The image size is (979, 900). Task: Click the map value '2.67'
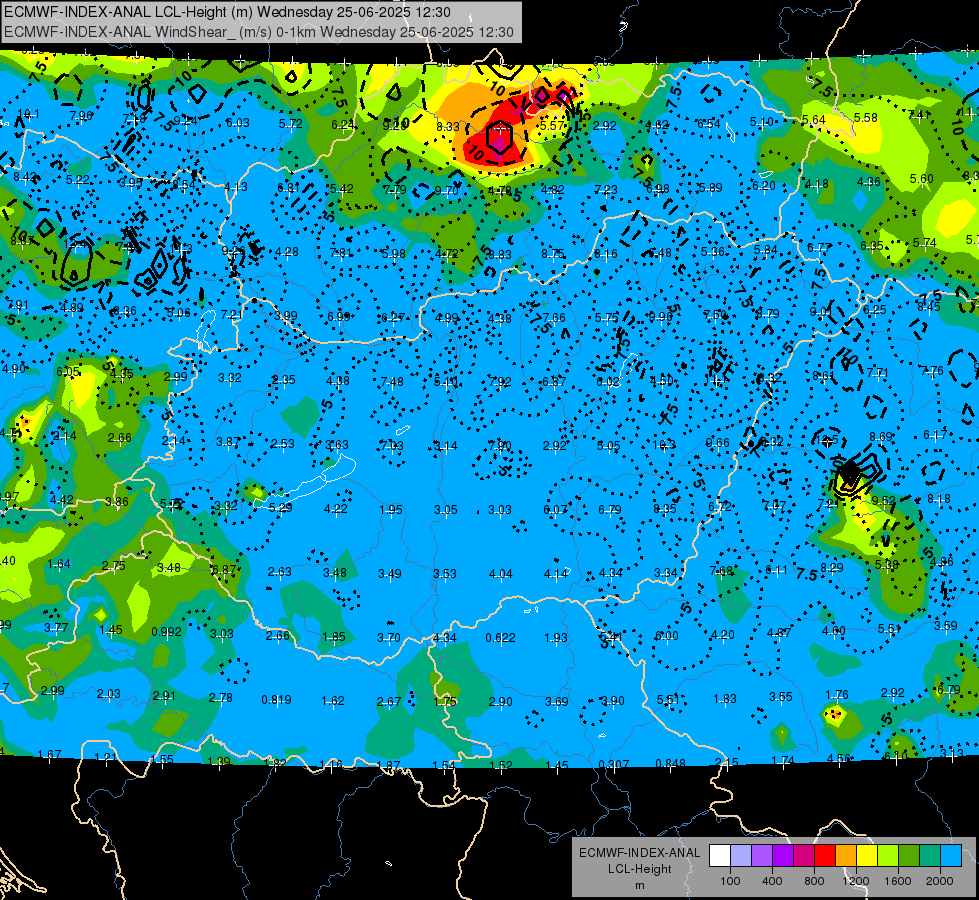click(x=388, y=702)
